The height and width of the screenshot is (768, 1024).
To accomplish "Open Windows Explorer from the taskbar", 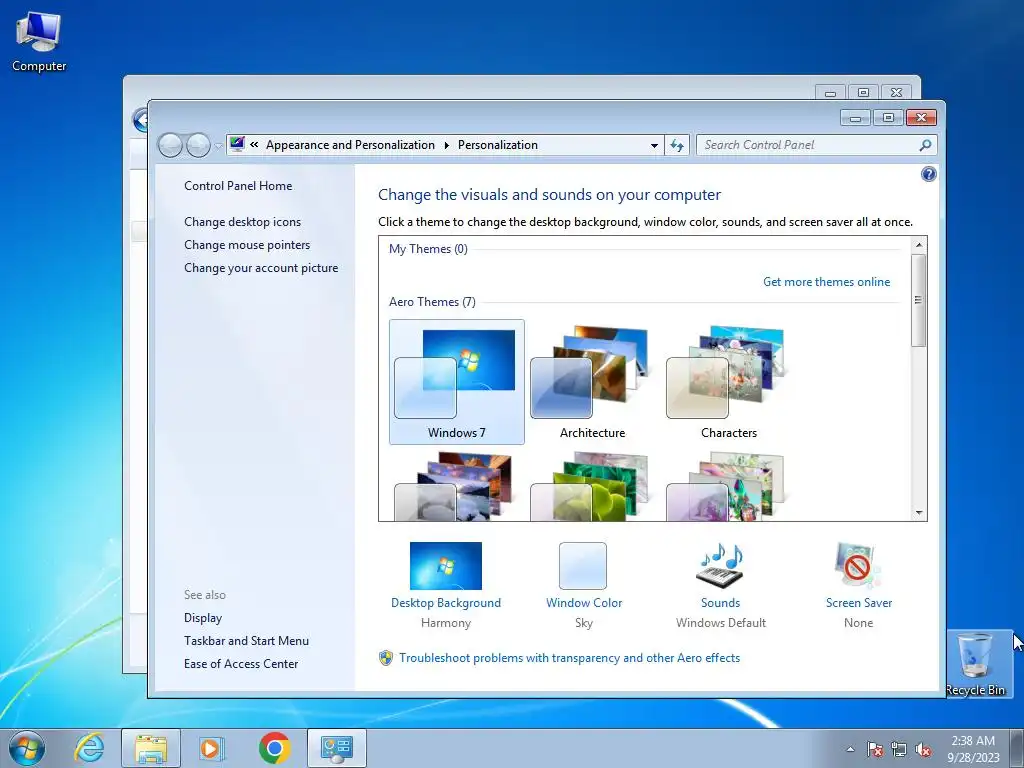I will pyautogui.click(x=151, y=748).
